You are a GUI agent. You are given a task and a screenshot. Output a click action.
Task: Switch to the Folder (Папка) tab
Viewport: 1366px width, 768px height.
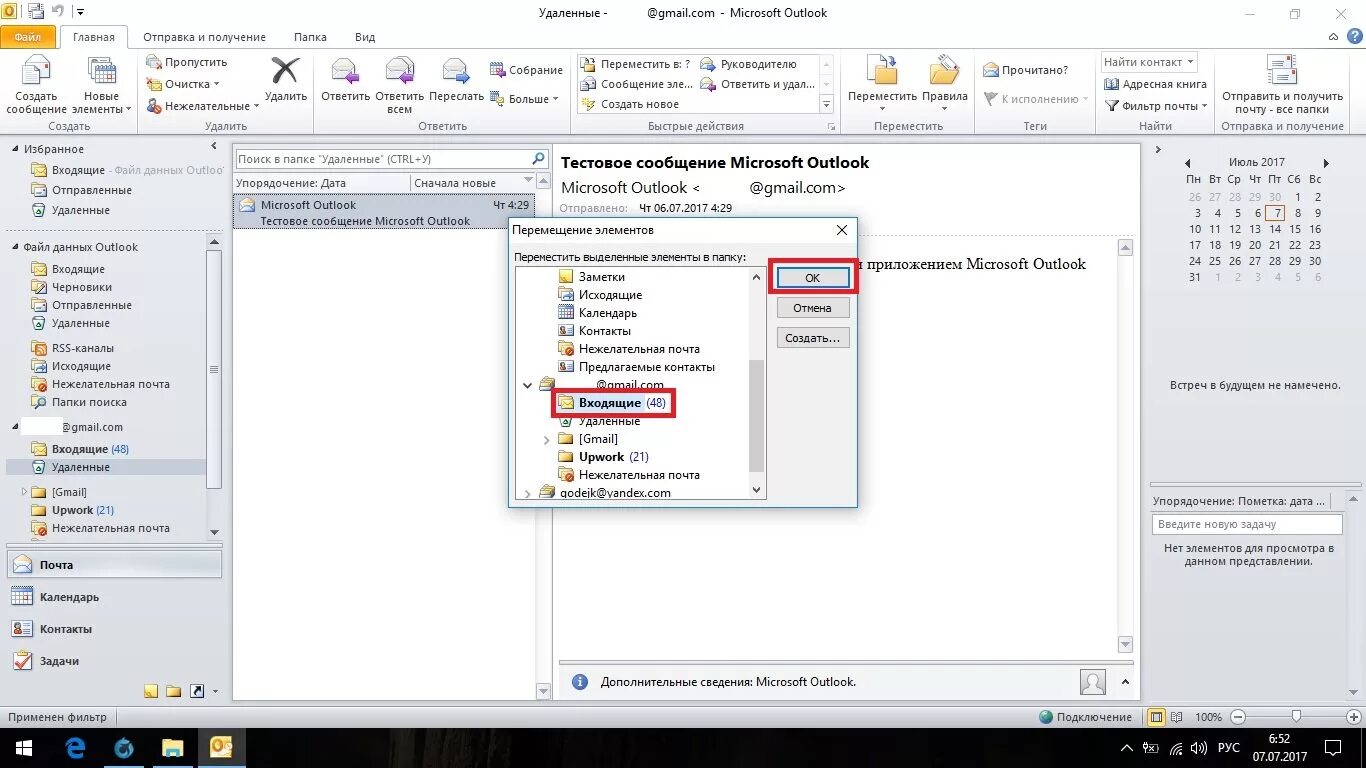(310, 37)
